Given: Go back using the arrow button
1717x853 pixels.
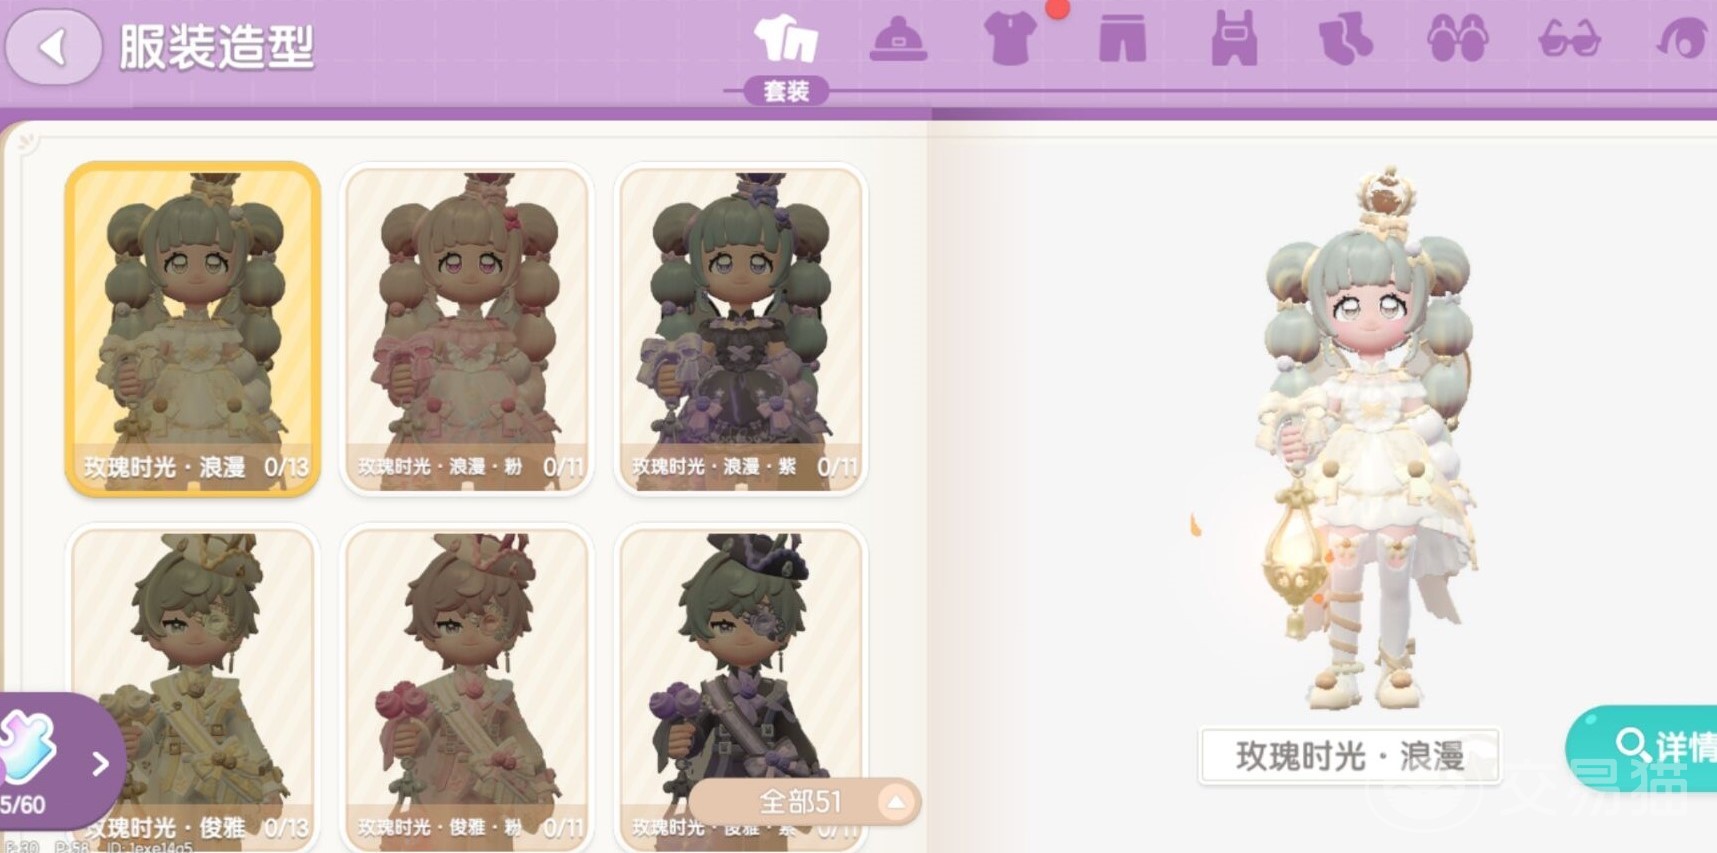Looking at the screenshot, I should pos(53,46).
